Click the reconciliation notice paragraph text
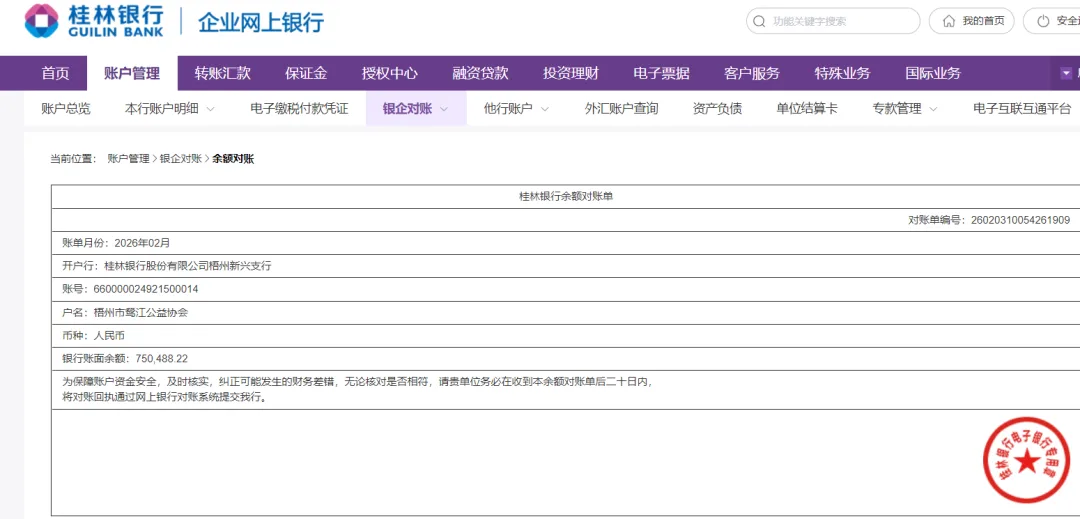This screenshot has width=1080, height=519. coord(356,390)
